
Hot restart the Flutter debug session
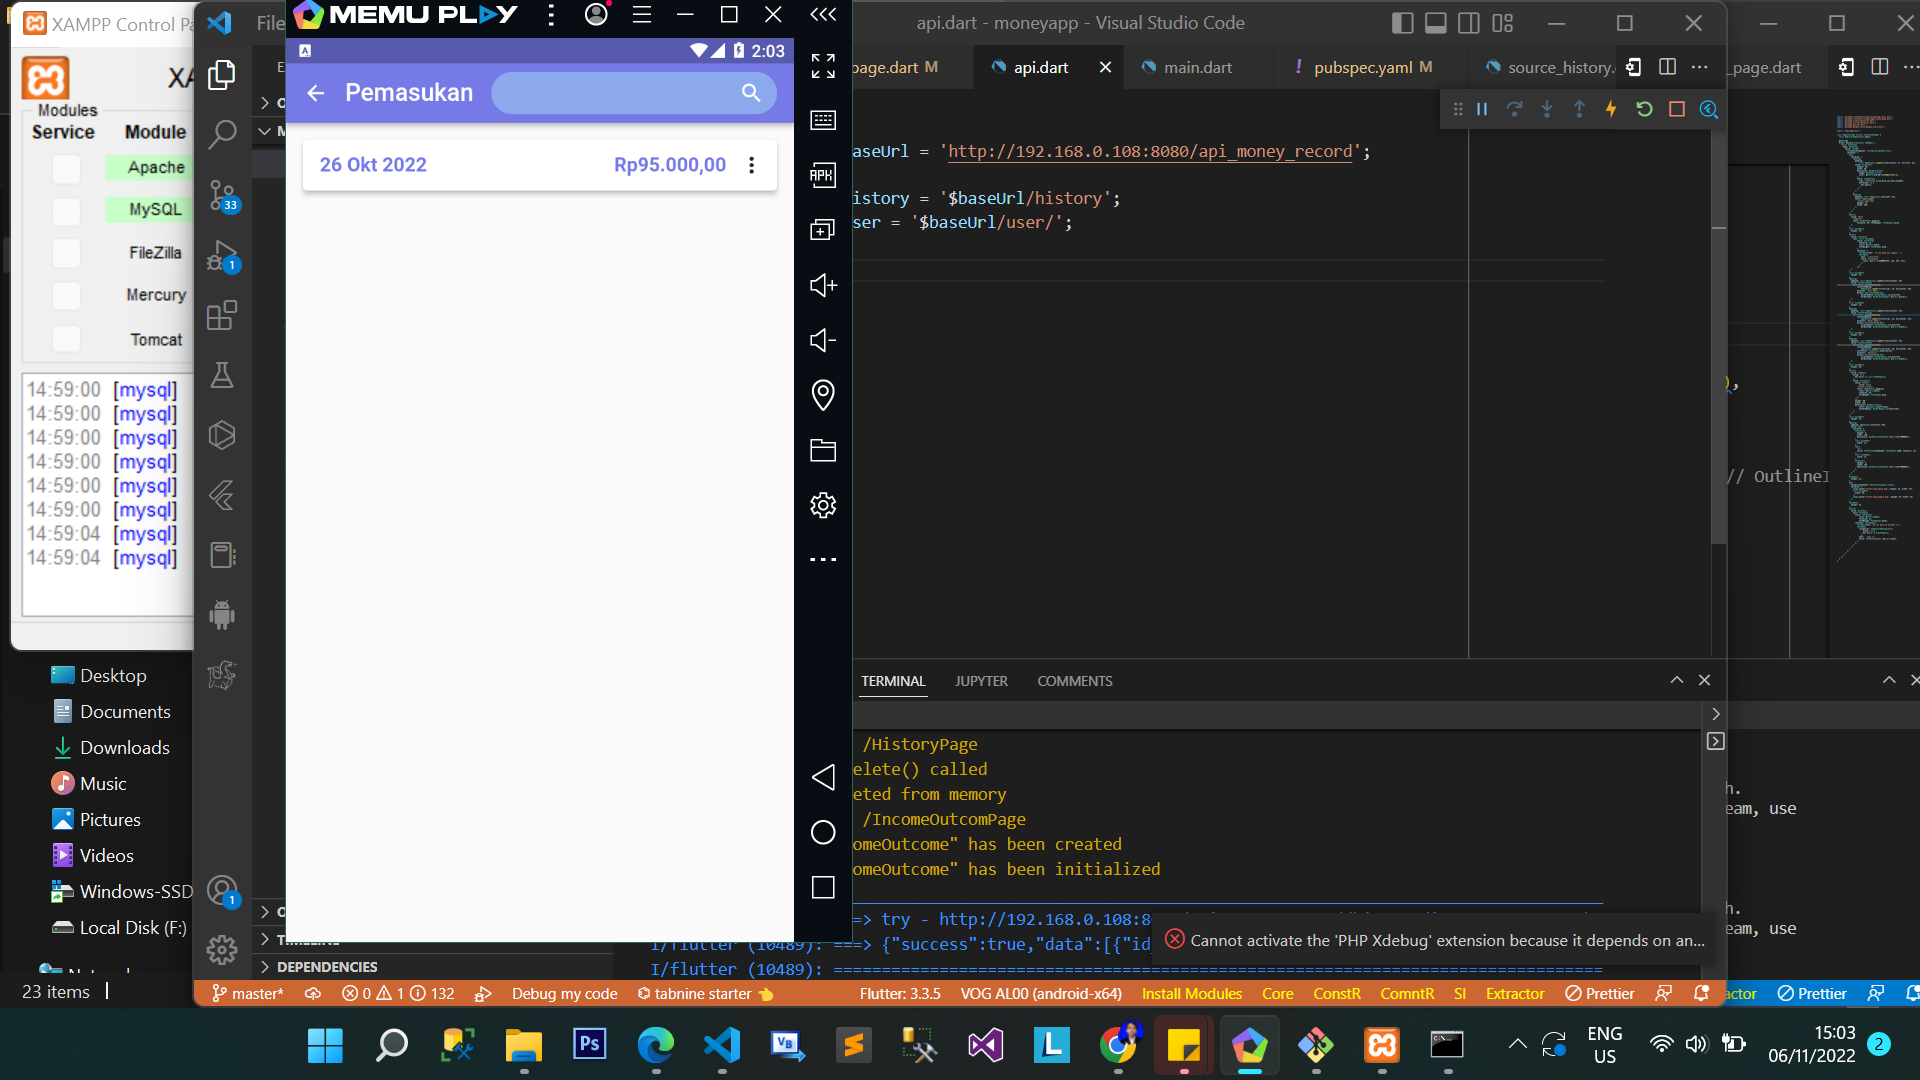[x=1645, y=110]
